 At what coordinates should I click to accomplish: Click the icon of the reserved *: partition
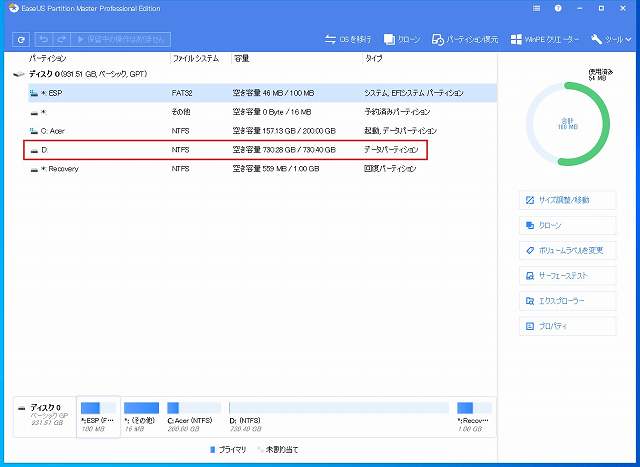tap(34, 112)
